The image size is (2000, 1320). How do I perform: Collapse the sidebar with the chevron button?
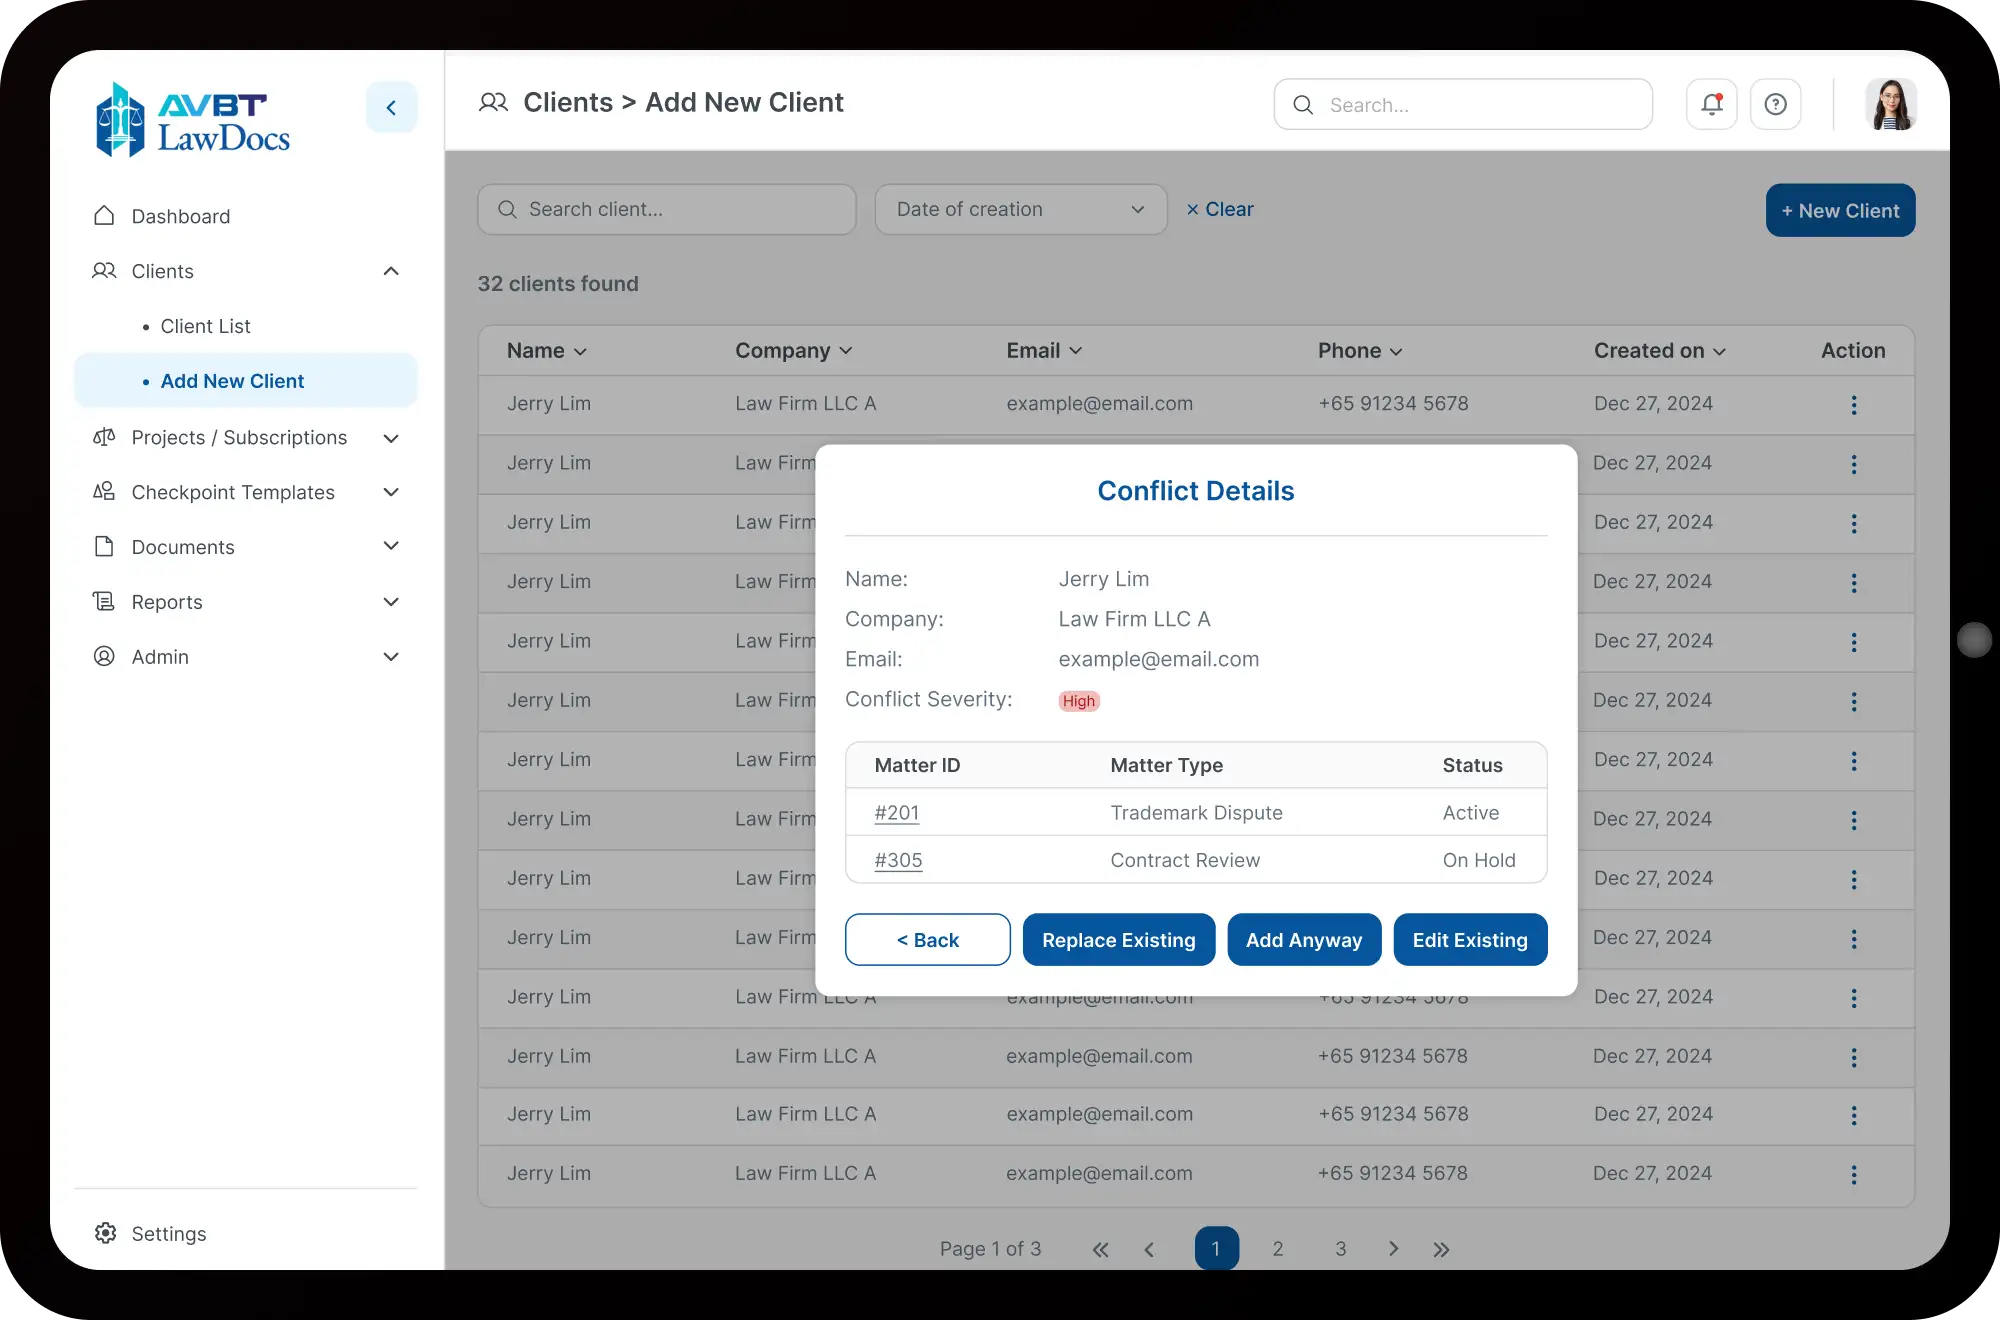coord(391,107)
